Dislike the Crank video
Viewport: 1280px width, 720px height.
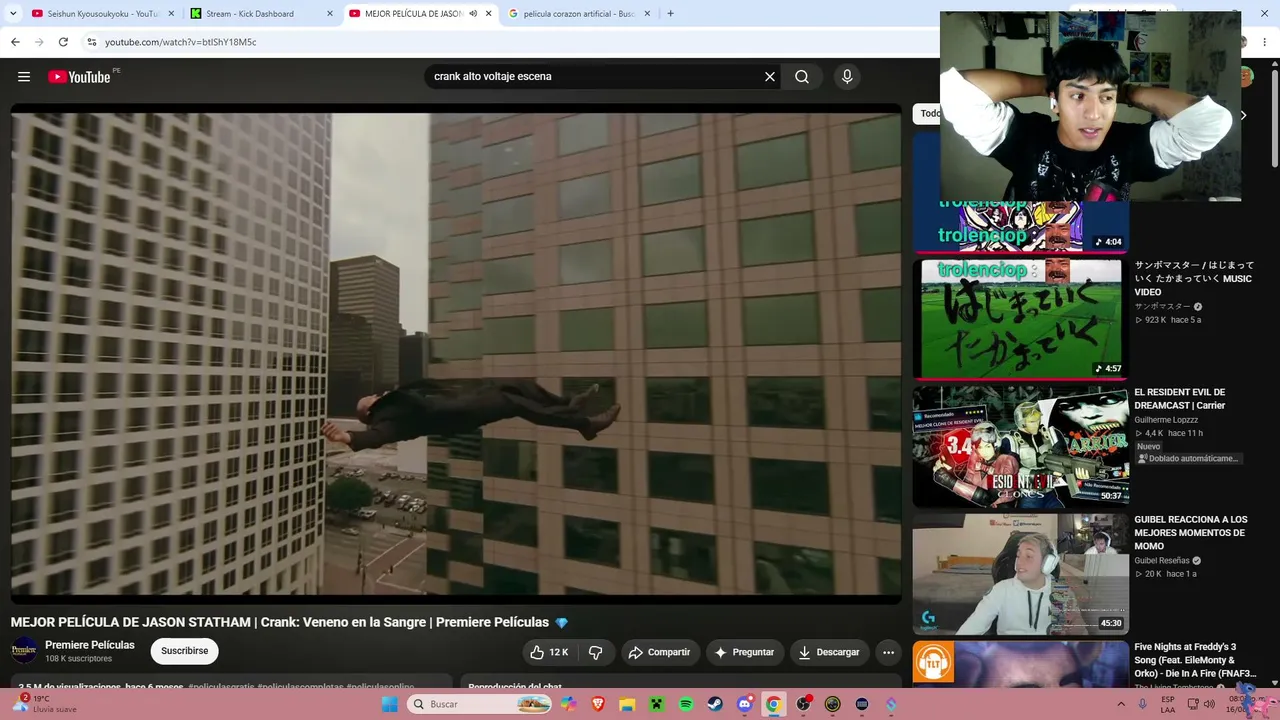point(596,652)
